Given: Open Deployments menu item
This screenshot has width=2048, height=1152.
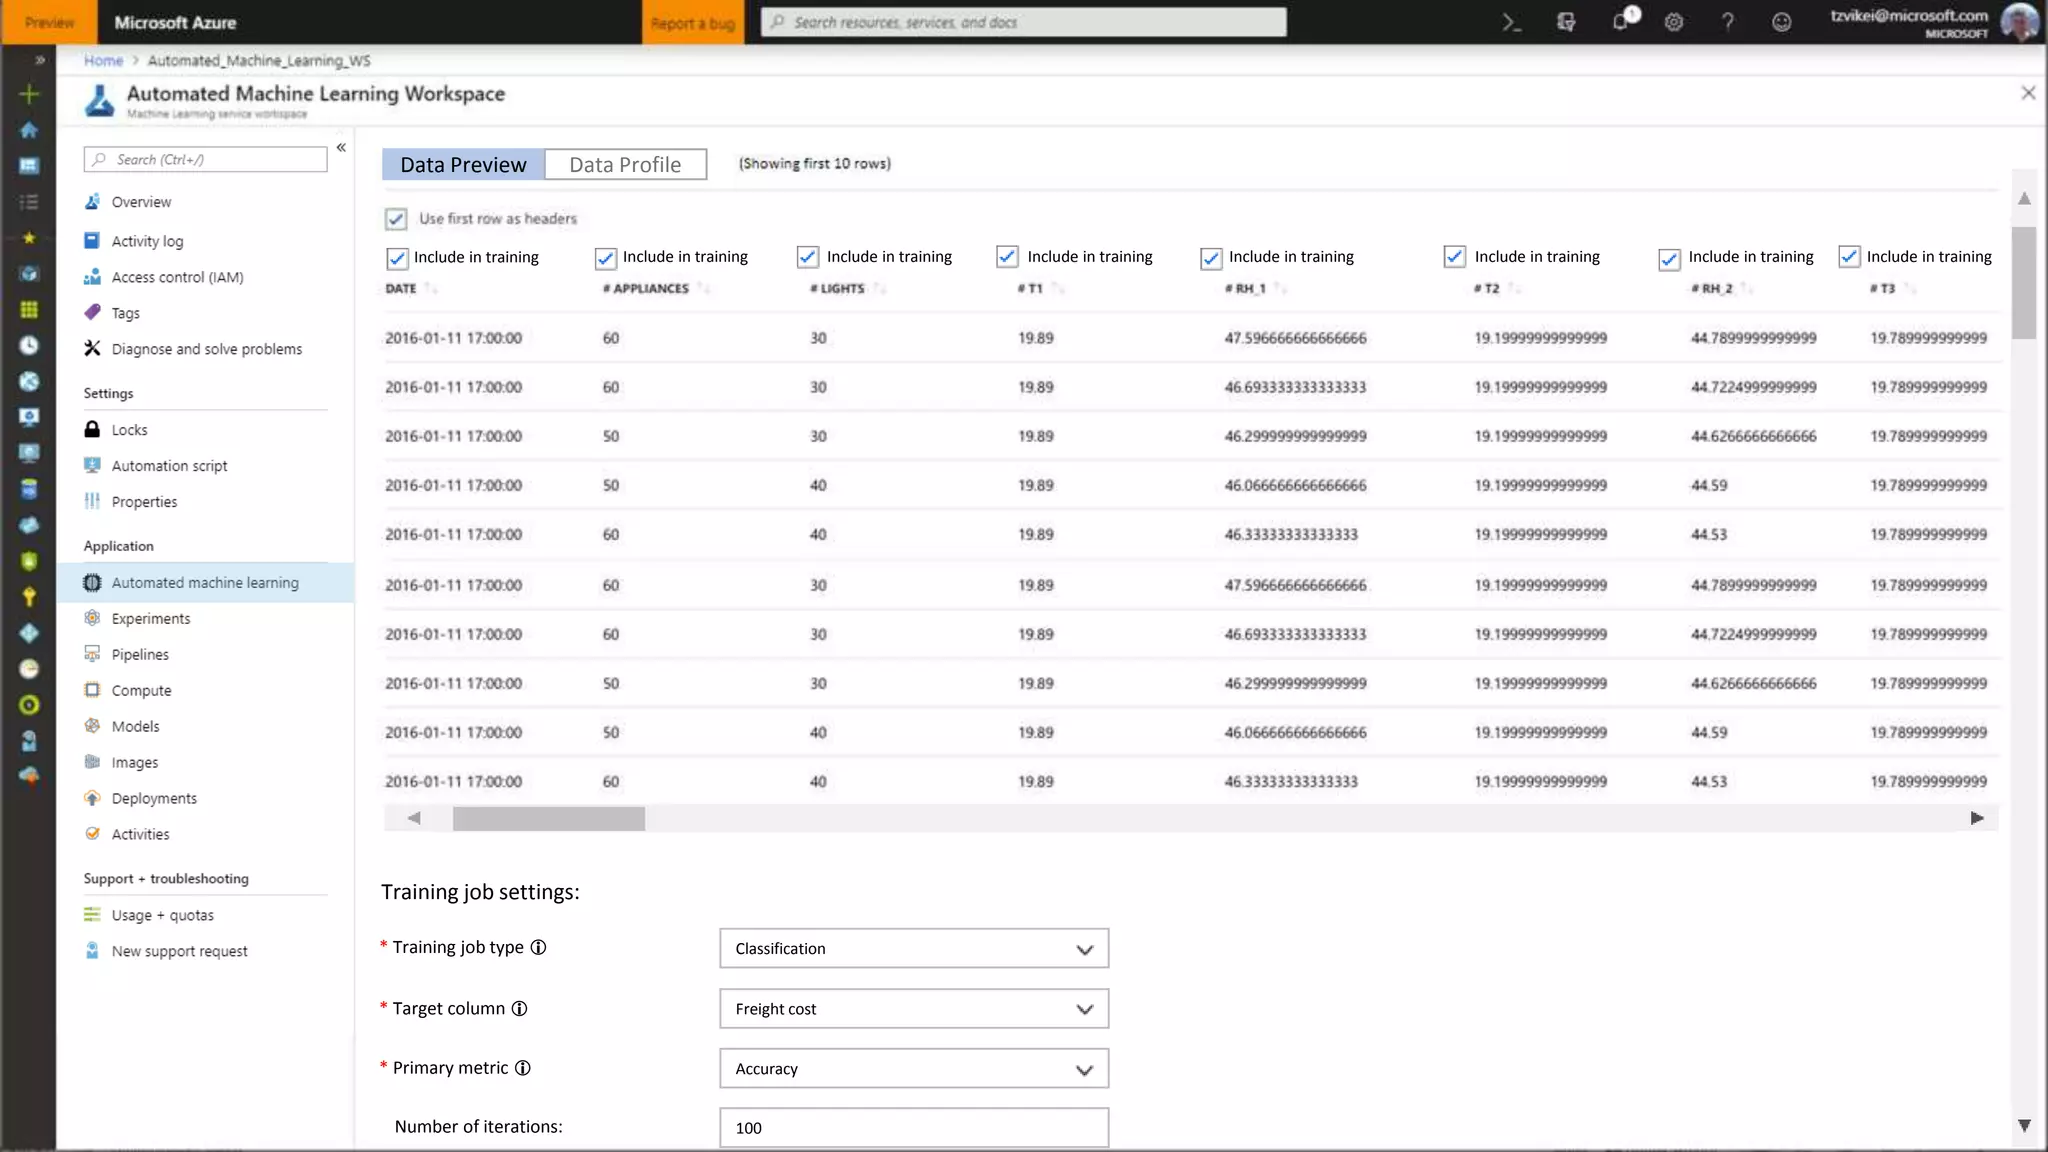Looking at the screenshot, I should (x=154, y=799).
